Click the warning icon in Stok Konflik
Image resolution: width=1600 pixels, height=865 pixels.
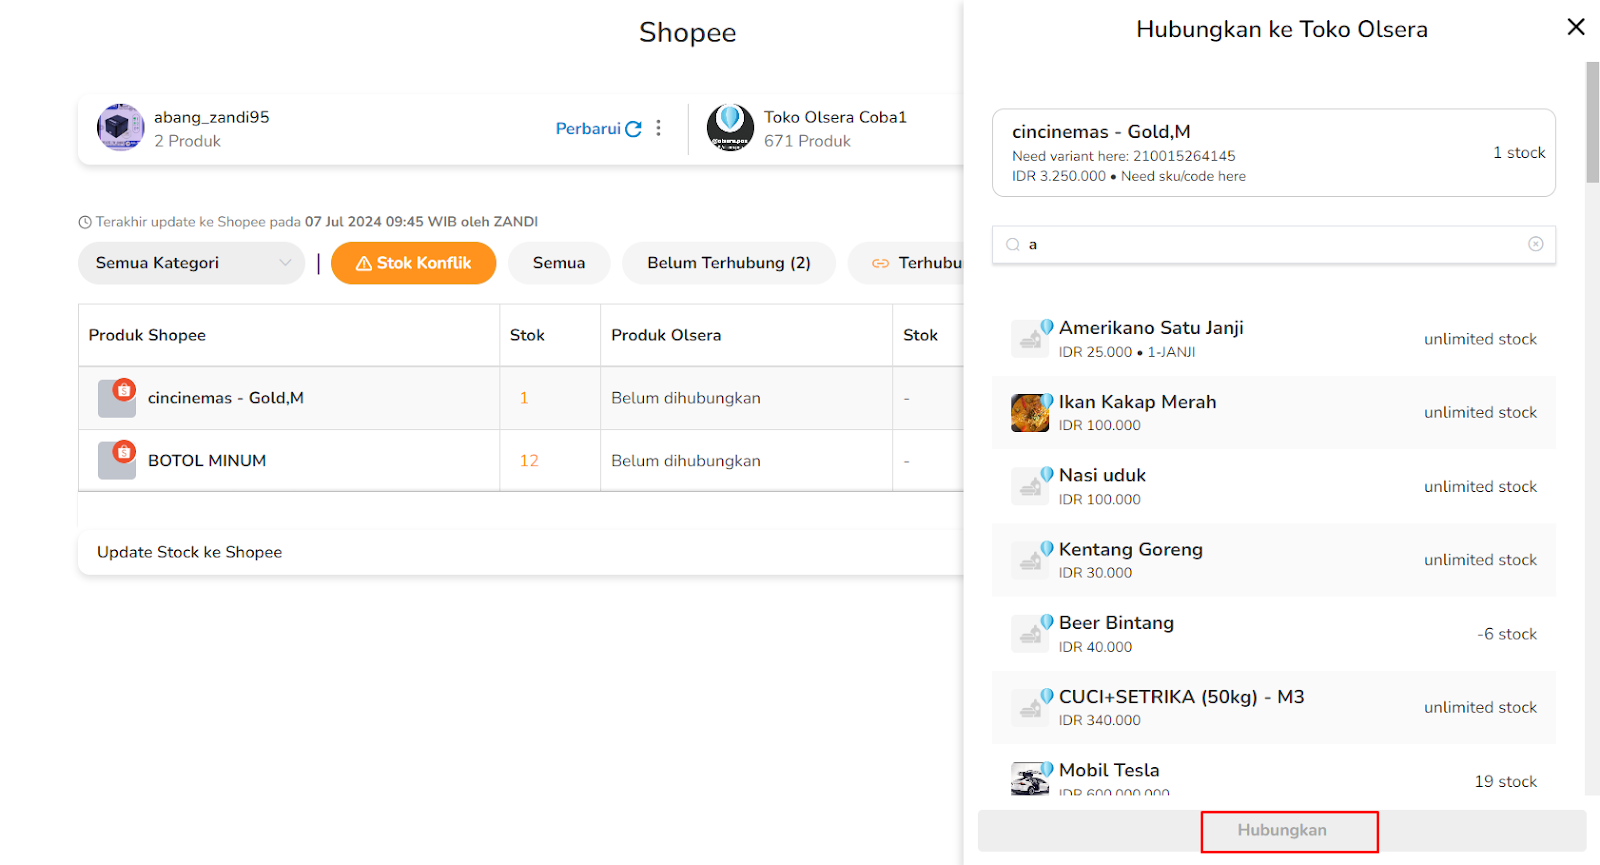pyautogui.click(x=364, y=263)
